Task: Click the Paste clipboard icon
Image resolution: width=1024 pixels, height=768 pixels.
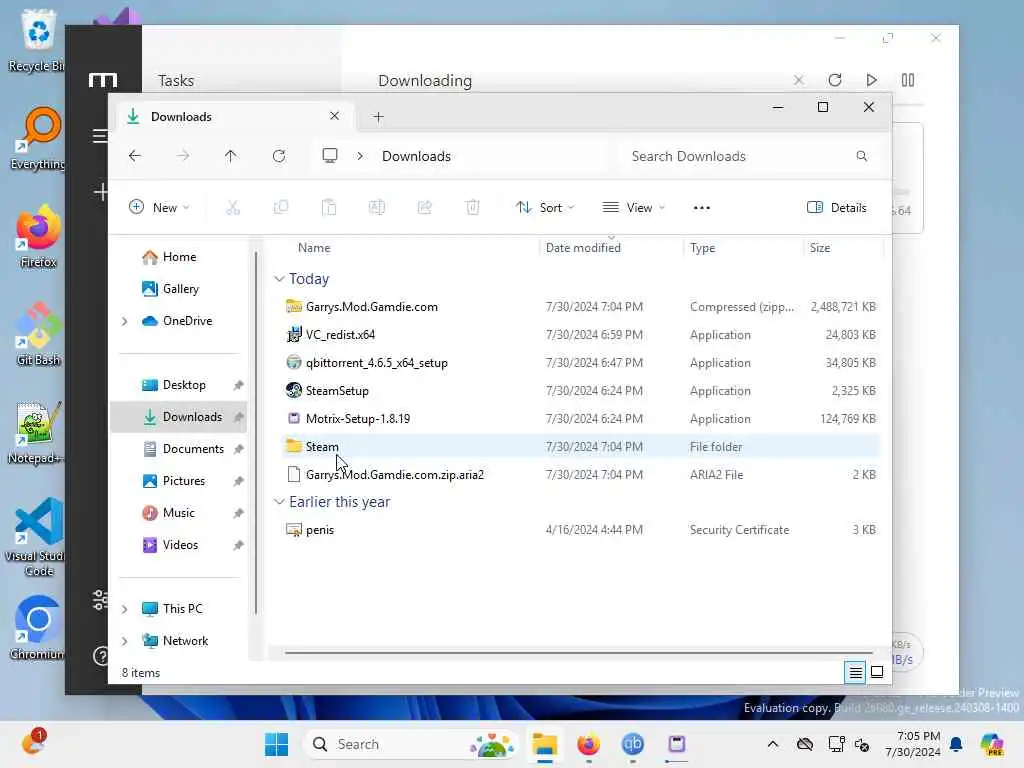Action: 329,208
